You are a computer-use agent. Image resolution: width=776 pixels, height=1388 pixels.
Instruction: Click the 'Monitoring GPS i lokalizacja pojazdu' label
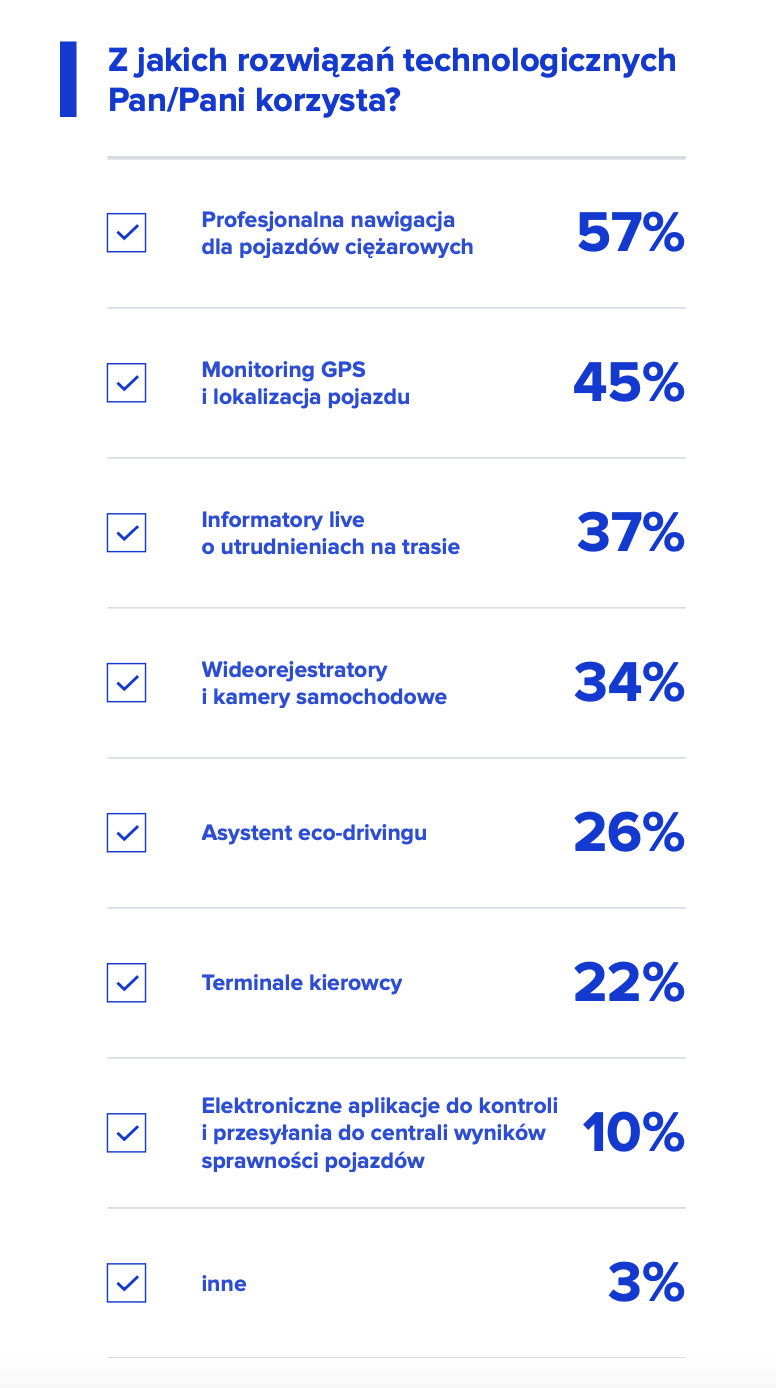click(x=305, y=383)
